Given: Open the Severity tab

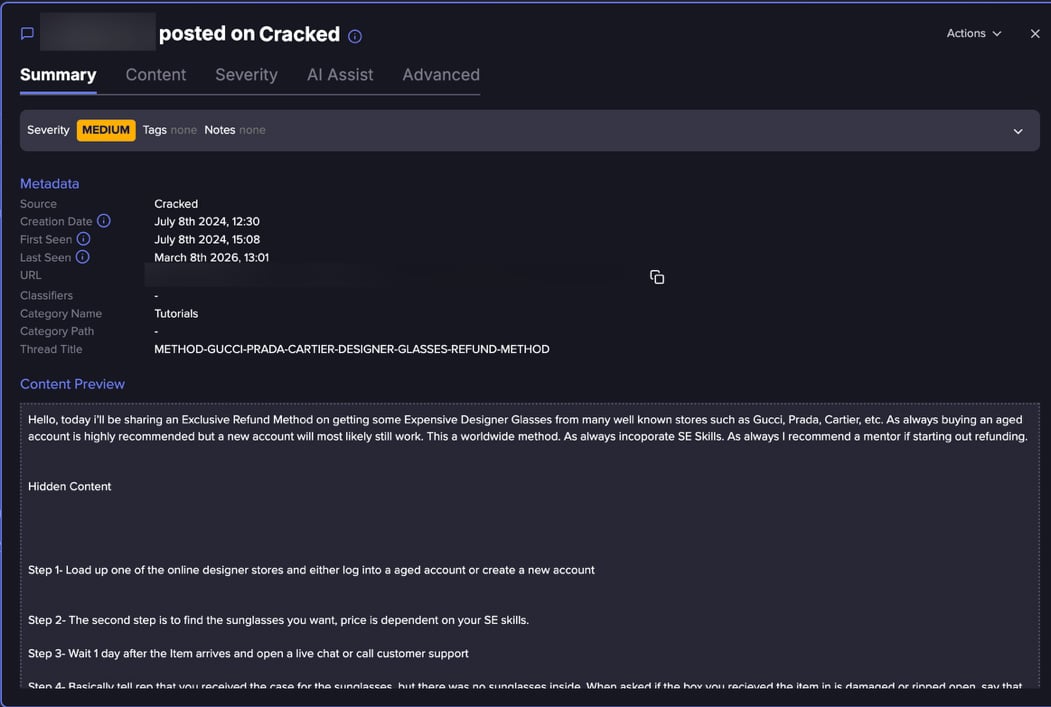Looking at the screenshot, I should pyautogui.click(x=246, y=75).
